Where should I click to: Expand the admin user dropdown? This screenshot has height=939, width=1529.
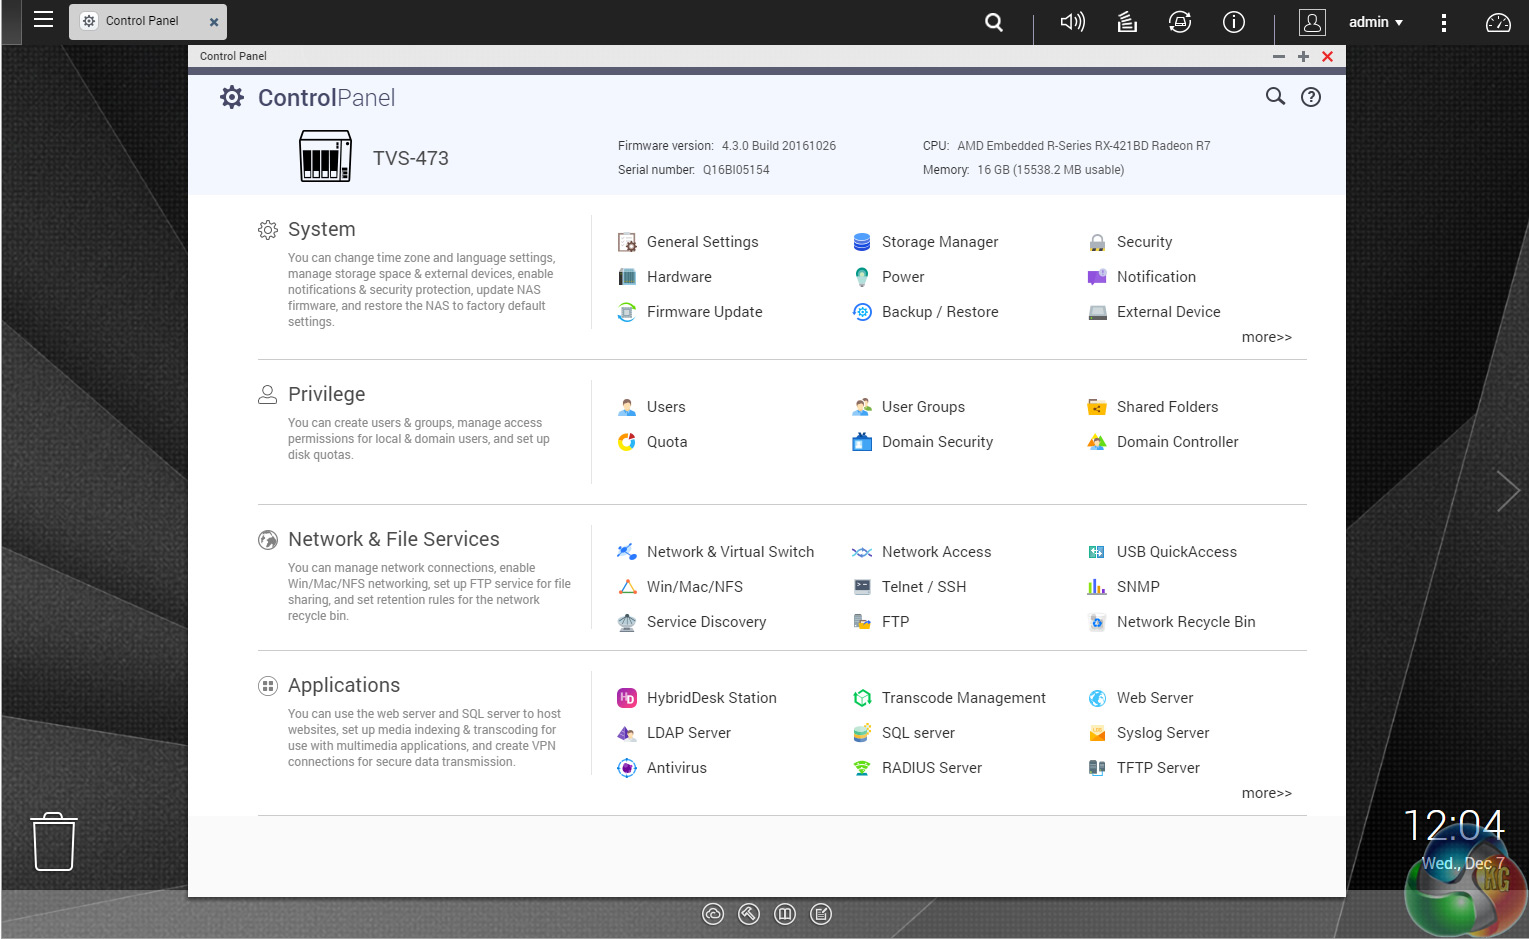(1376, 22)
